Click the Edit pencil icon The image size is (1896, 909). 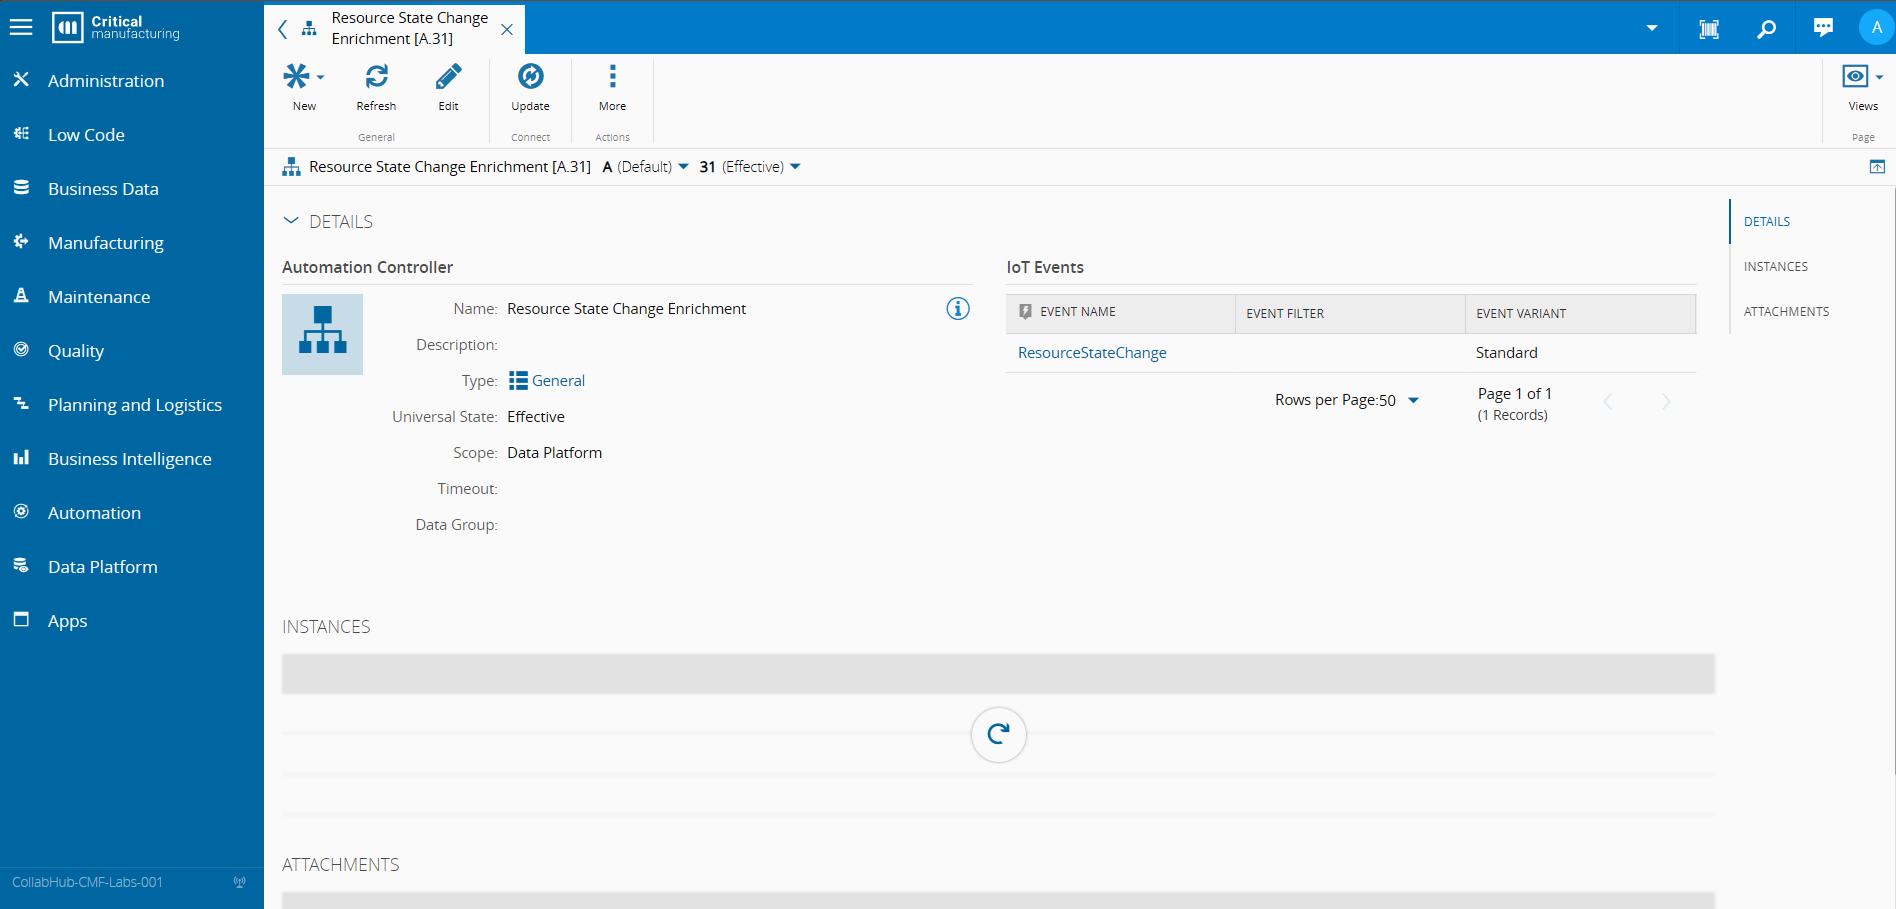pyautogui.click(x=448, y=77)
